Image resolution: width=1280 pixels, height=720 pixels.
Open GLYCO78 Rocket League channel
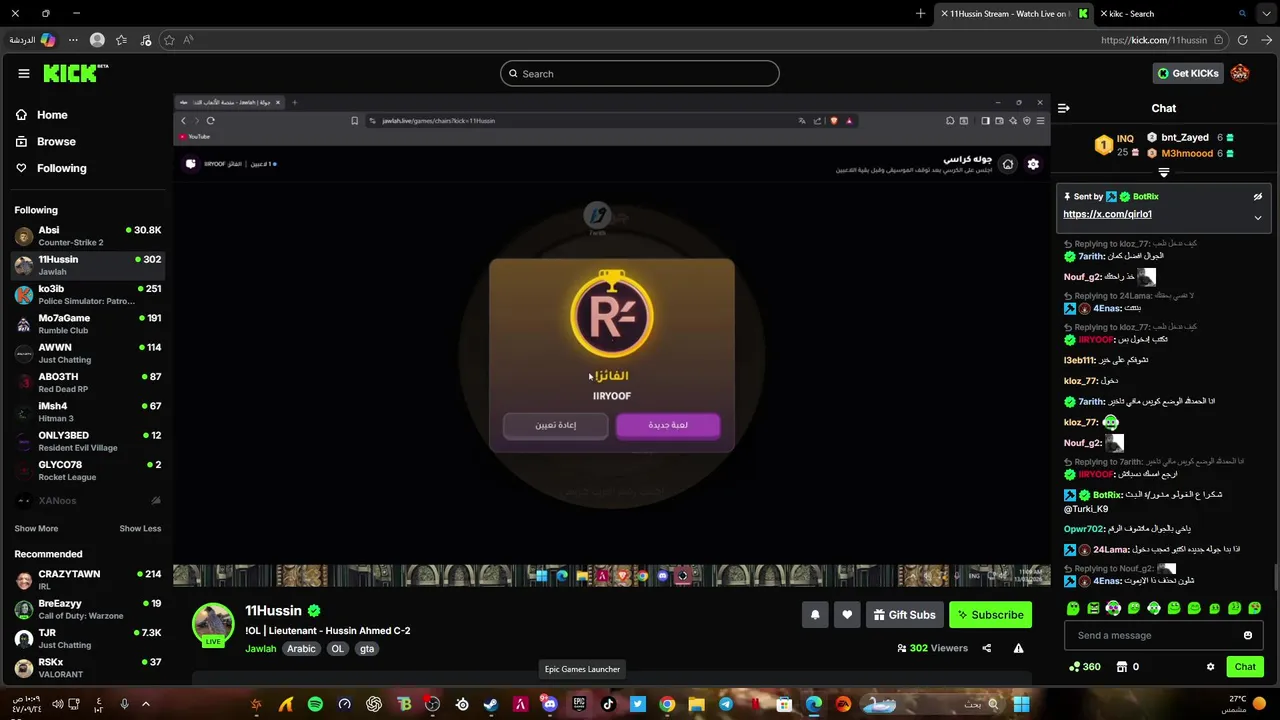pos(88,471)
